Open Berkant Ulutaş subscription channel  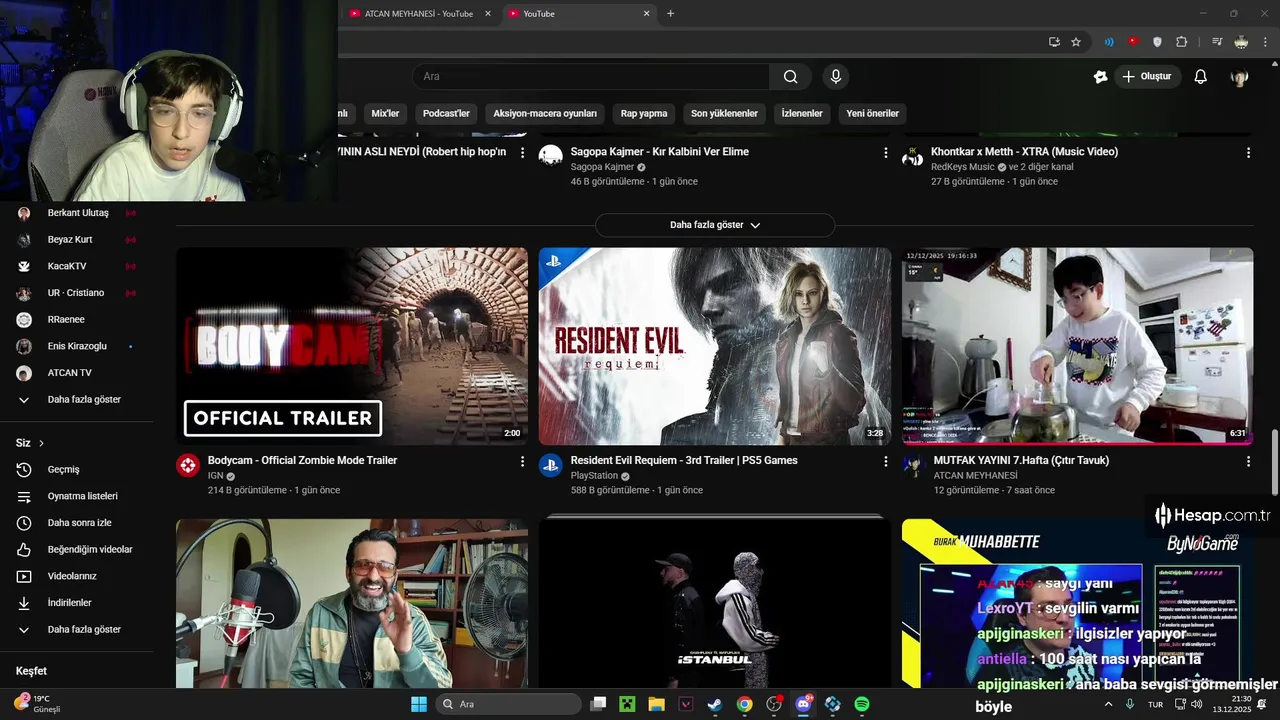tap(76, 213)
